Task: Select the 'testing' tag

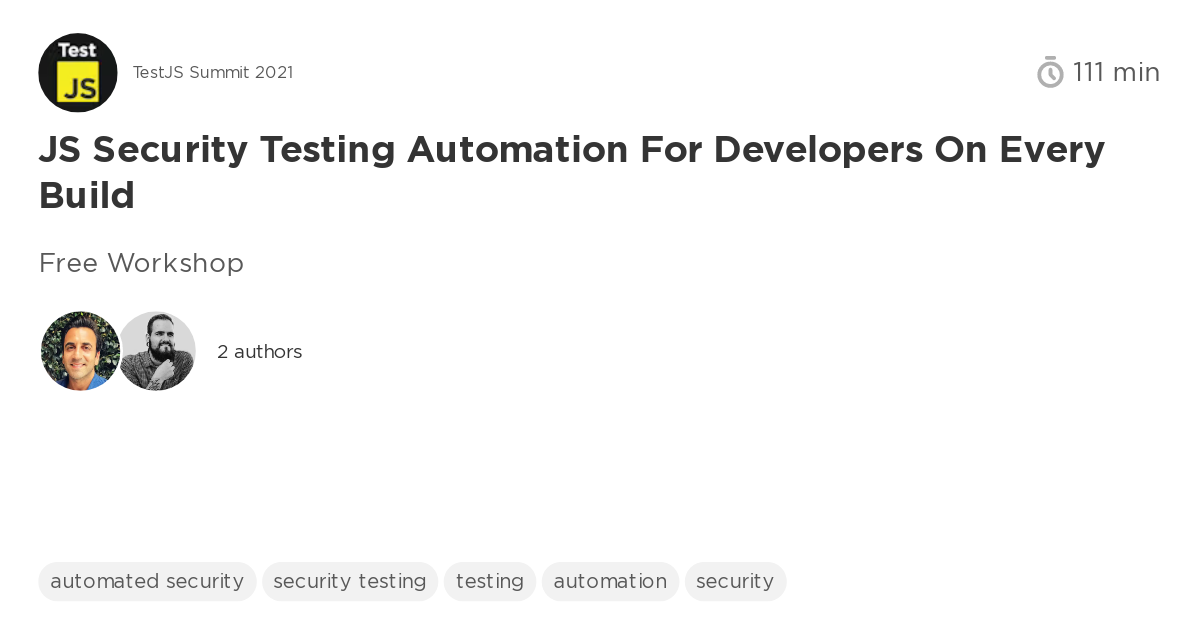Action: click(x=490, y=582)
